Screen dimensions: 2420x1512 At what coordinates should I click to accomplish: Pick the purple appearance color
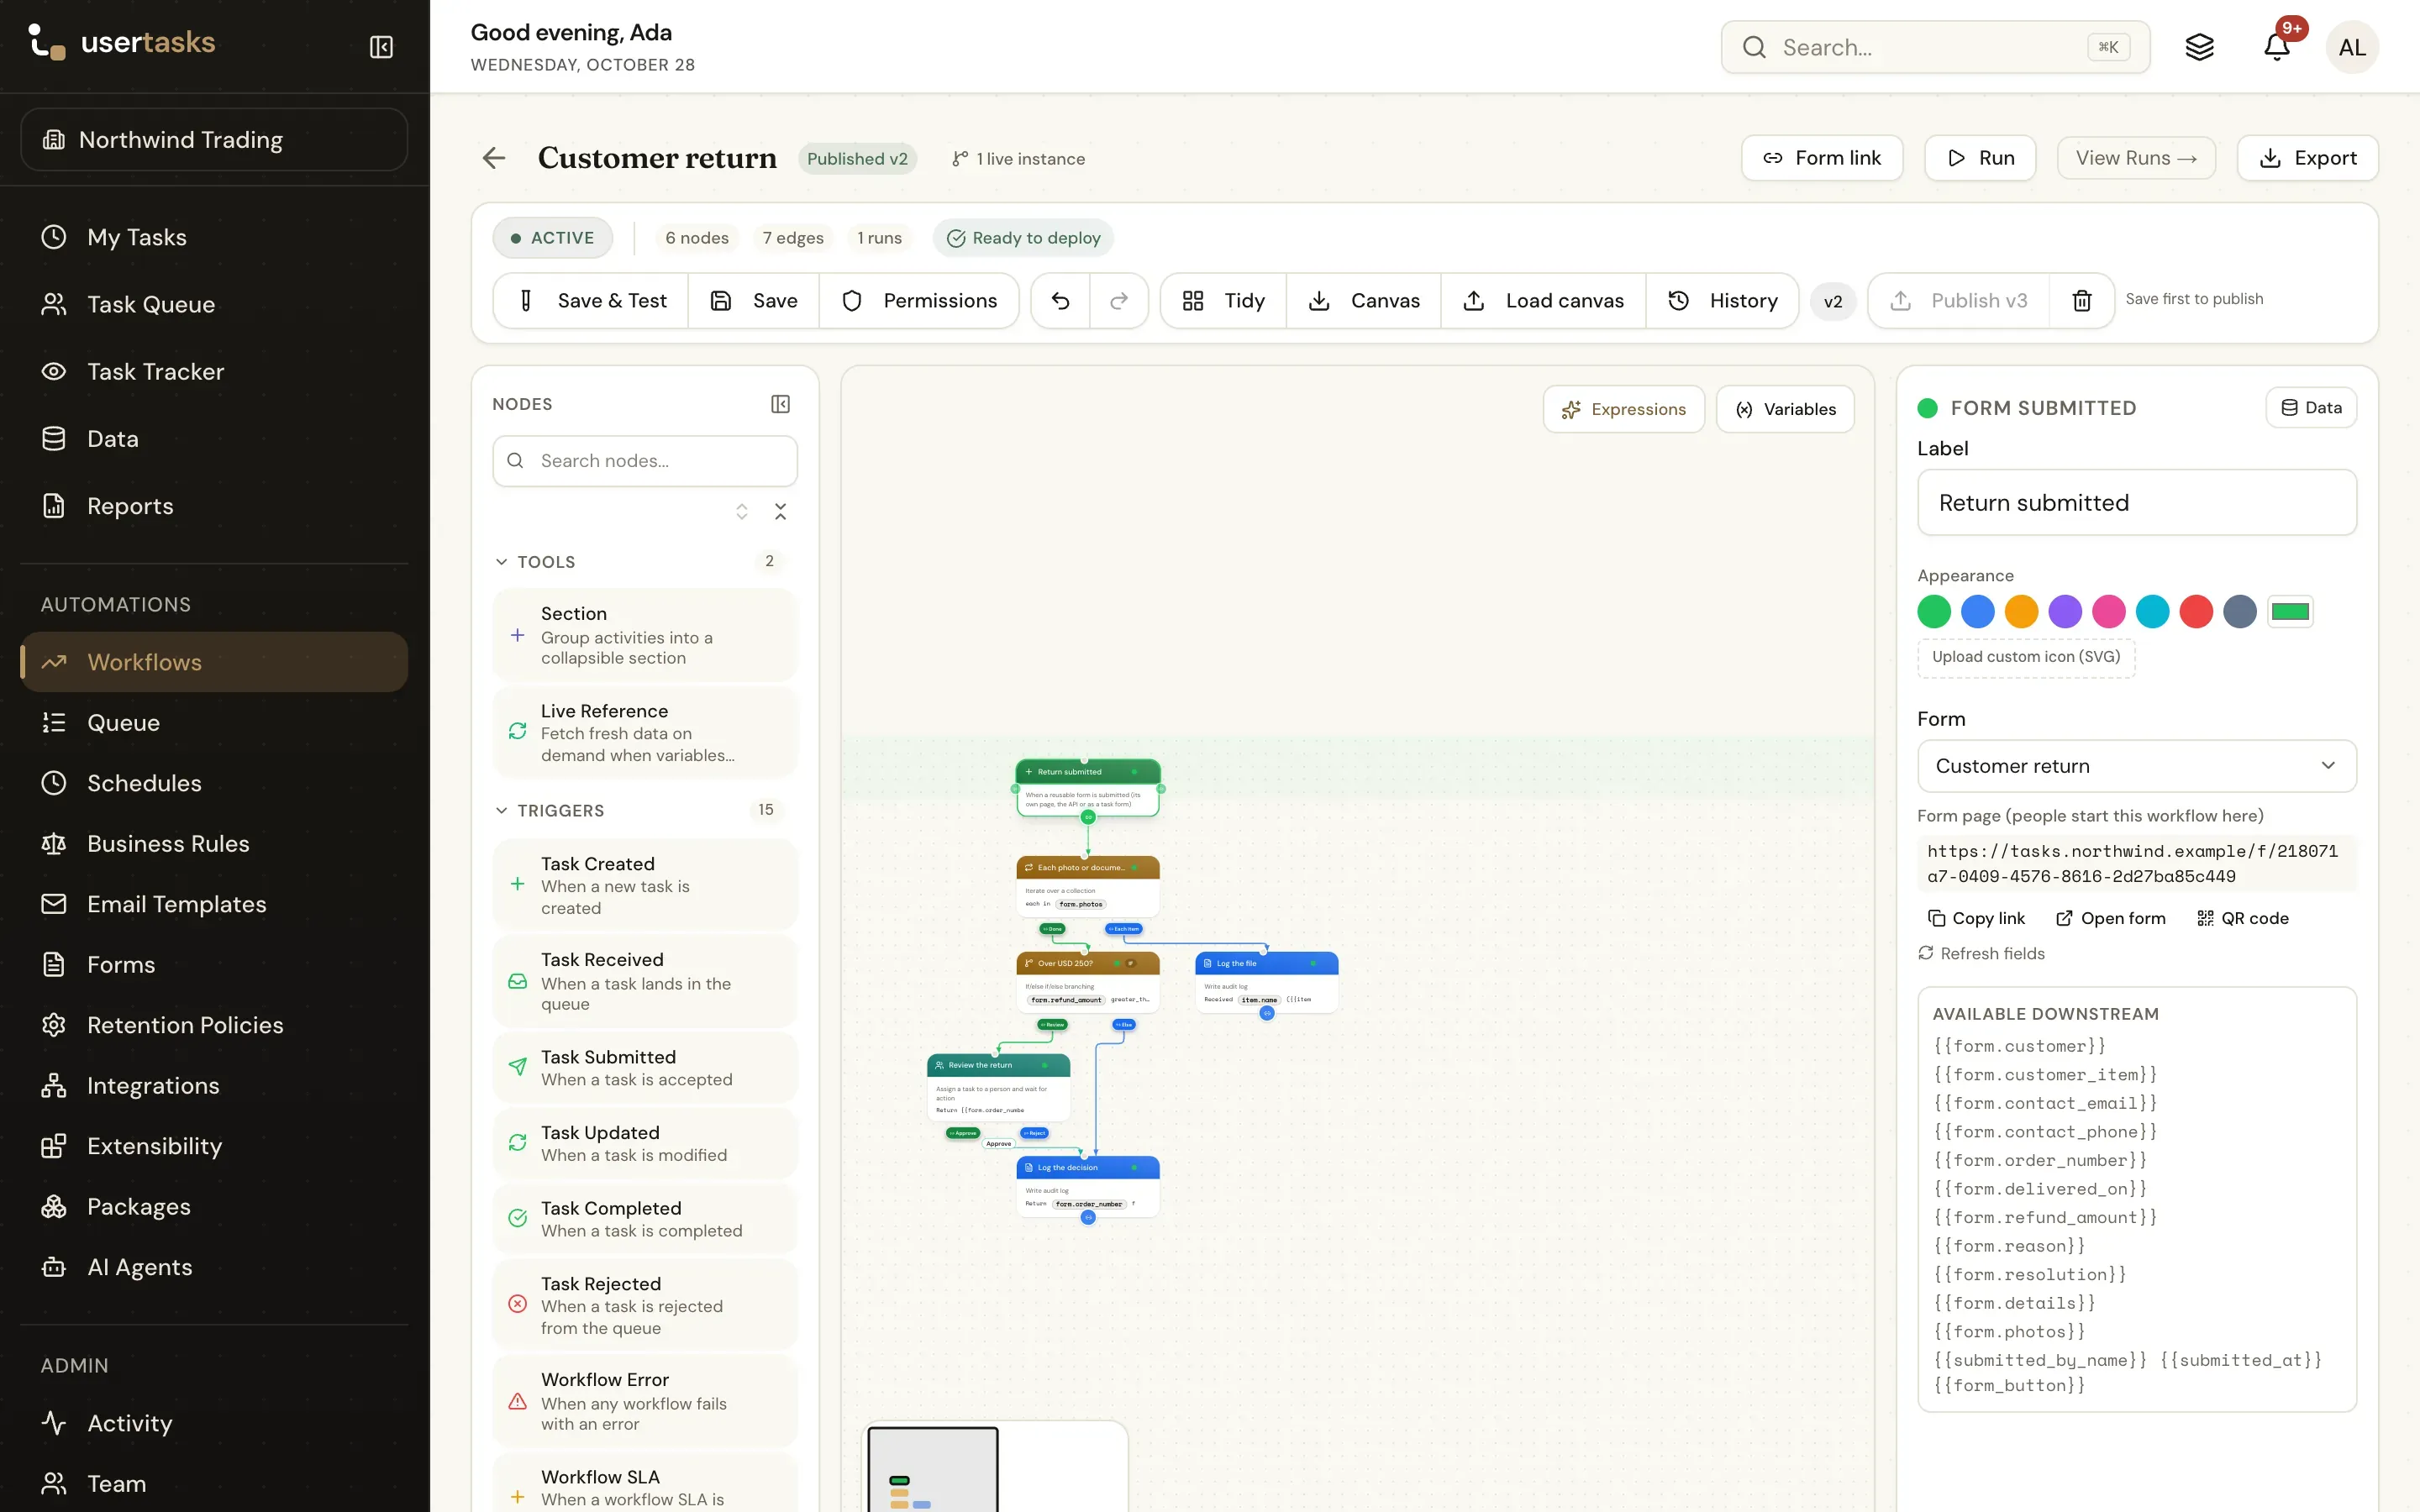pyautogui.click(x=2065, y=611)
